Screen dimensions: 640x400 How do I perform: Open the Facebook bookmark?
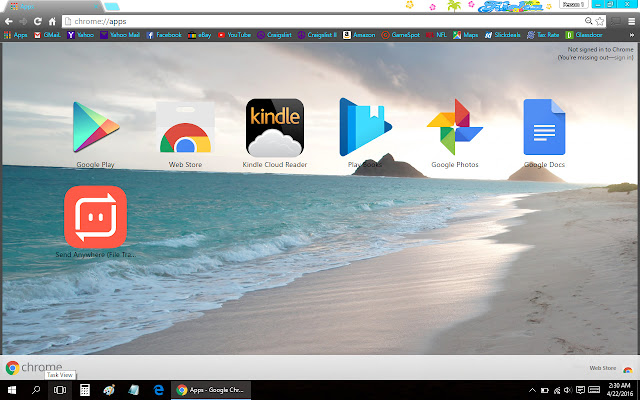[164, 35]
